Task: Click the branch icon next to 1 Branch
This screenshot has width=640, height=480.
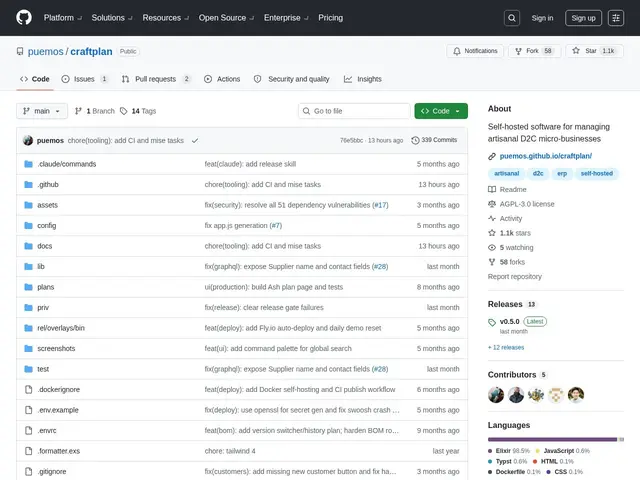Action: point(78,111)
